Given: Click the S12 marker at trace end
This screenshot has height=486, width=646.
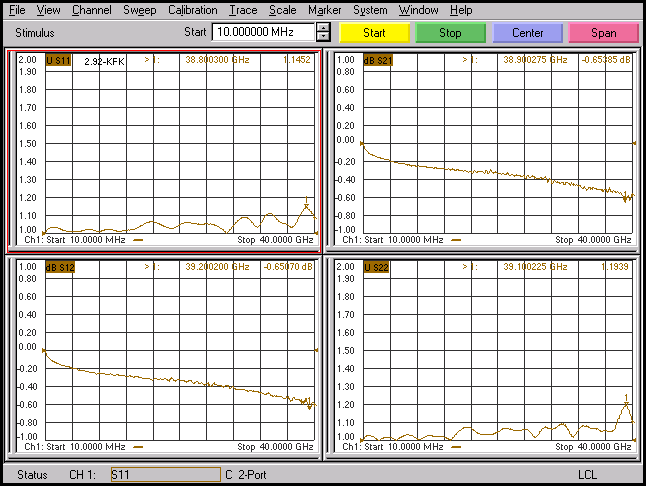Looking at the screenshot, I should [x=309, y=405].
